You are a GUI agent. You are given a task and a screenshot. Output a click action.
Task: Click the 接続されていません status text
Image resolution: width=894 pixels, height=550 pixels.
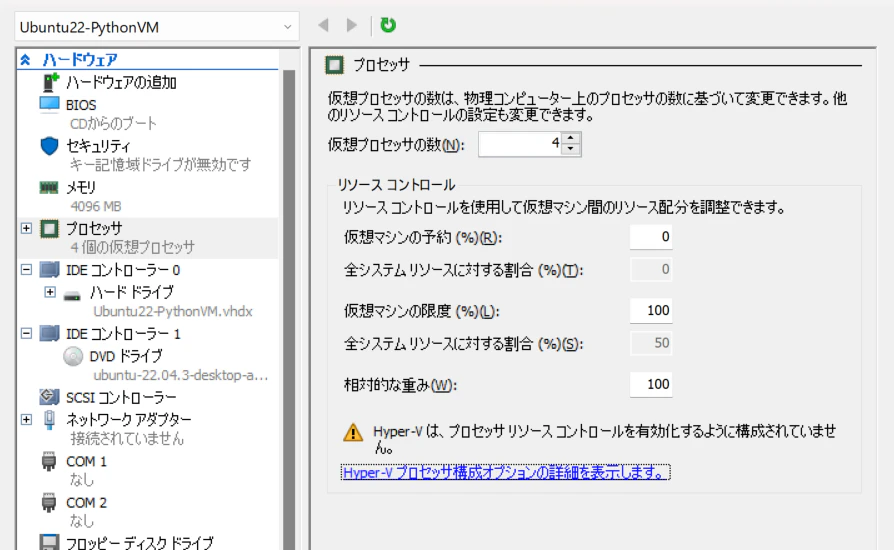point(127,439)
